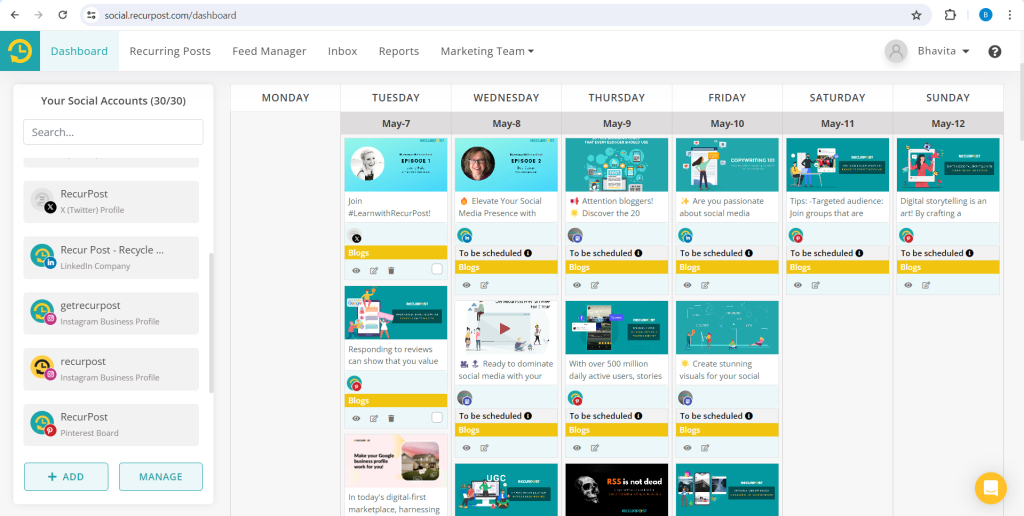The image size is (1024, 516).
Task: Reload the page in the browser
Action: coord(63,15)
